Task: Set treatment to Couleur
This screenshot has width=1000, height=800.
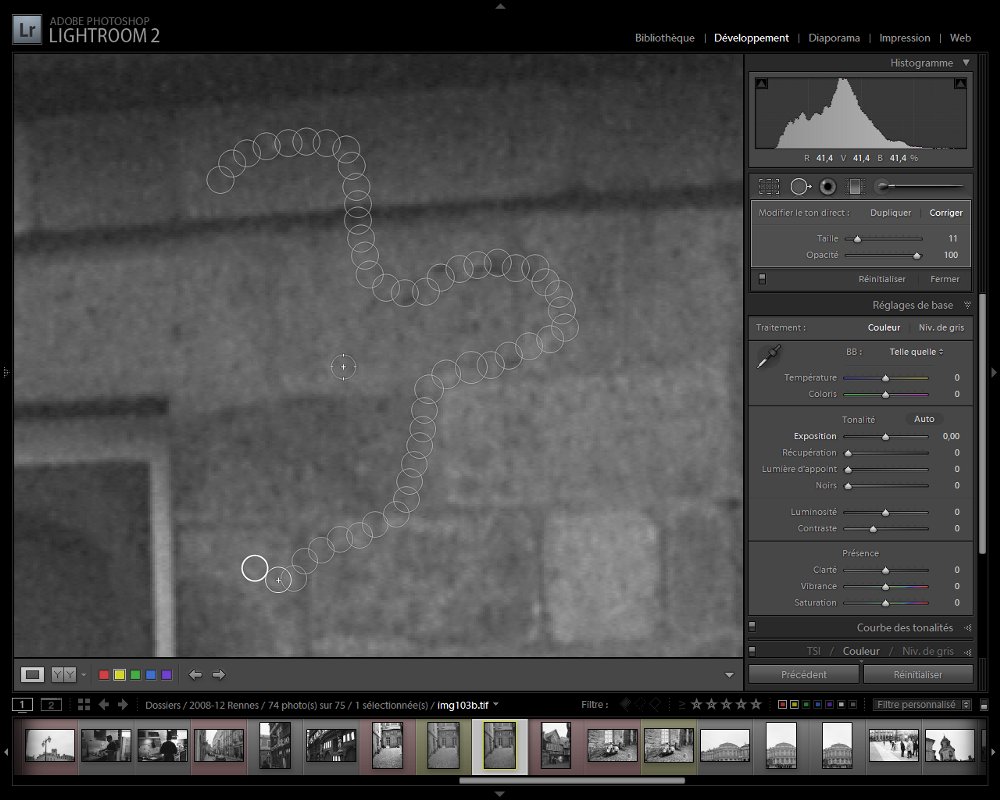Action: pyautogui.click(x=884, y=327)
